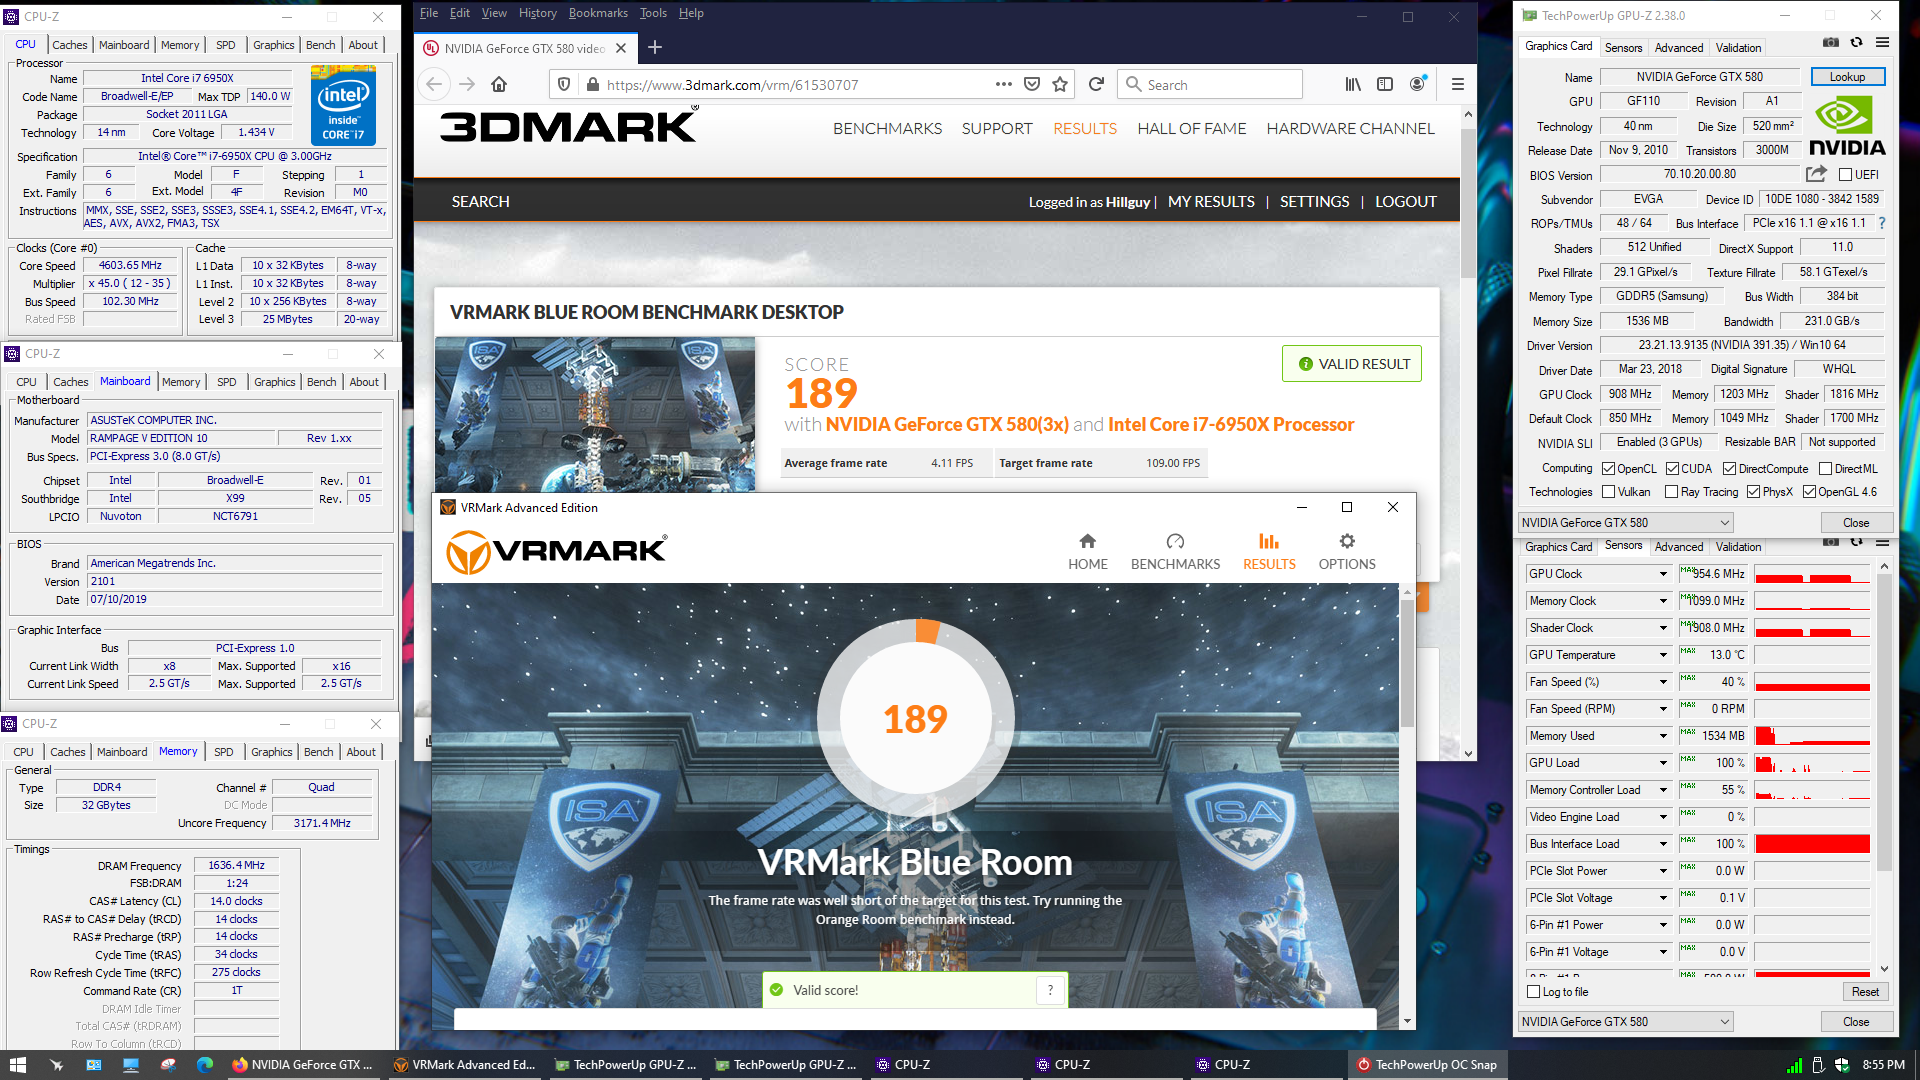Open the GPU-Z hamburger menu, upper window
The image size is (1920, 1080).
(x=1882, y=43)
